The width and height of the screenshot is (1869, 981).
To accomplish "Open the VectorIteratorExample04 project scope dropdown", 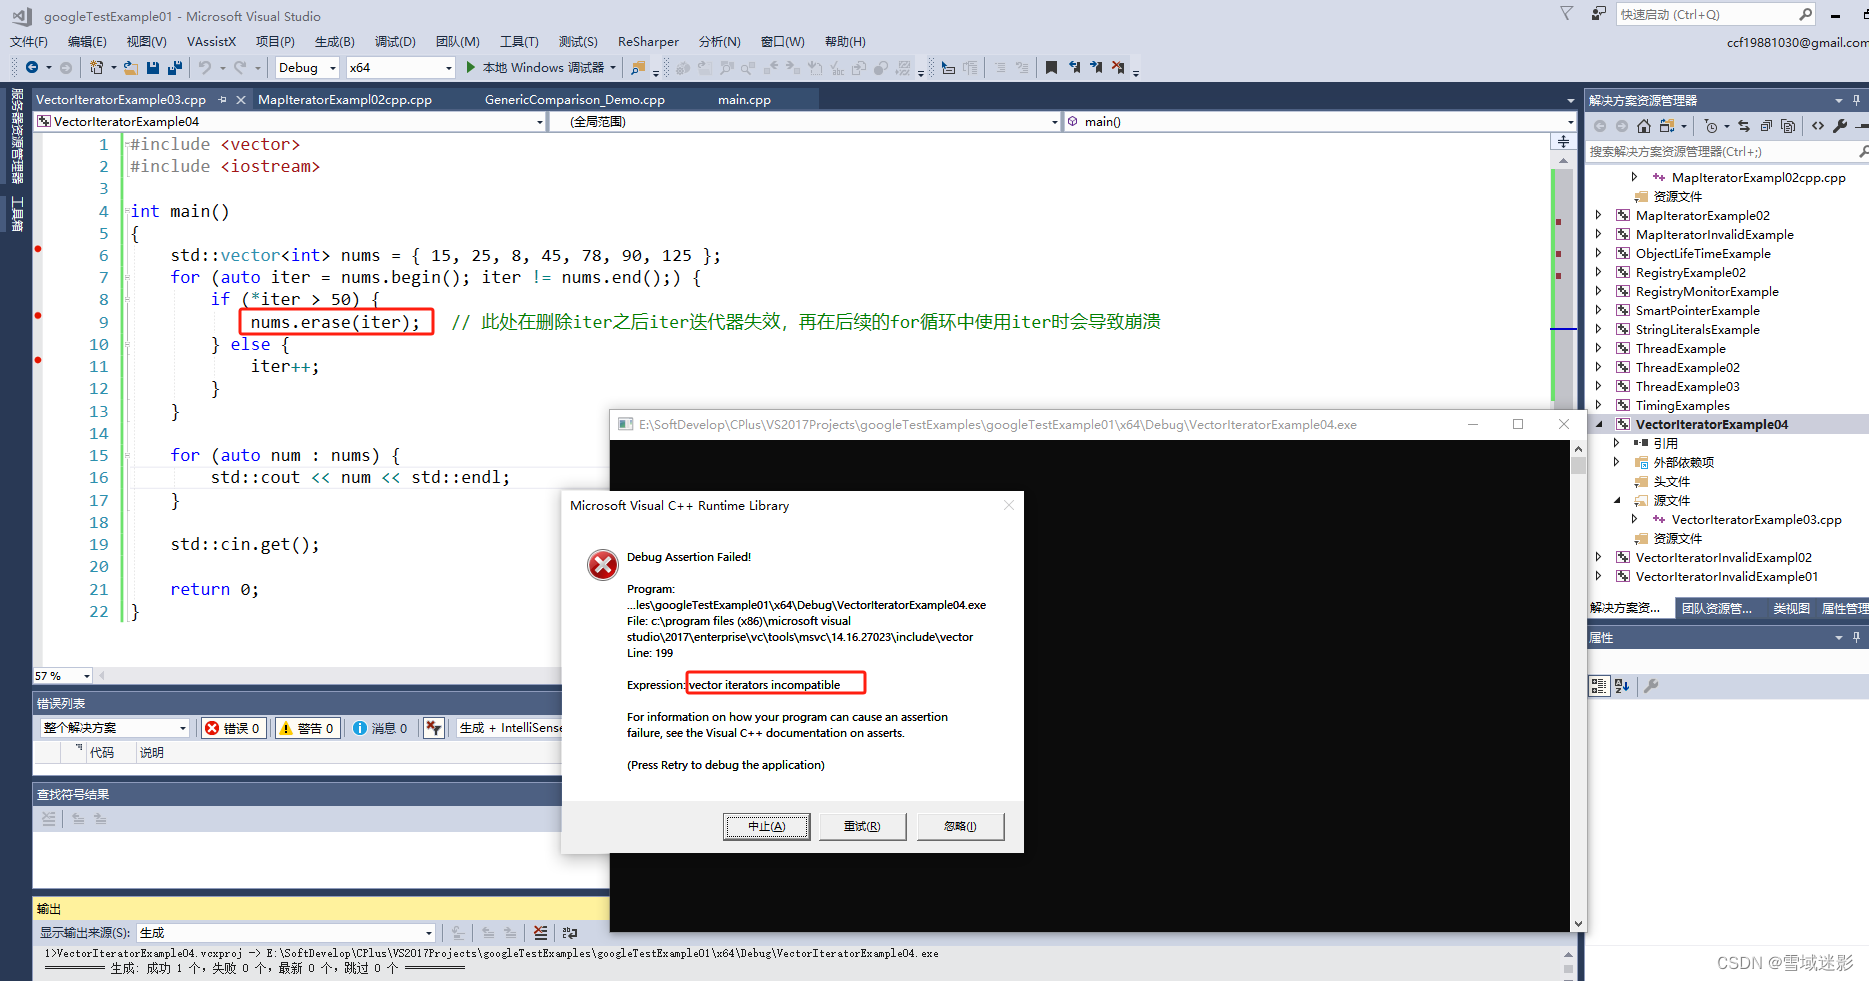I will 290,122.
